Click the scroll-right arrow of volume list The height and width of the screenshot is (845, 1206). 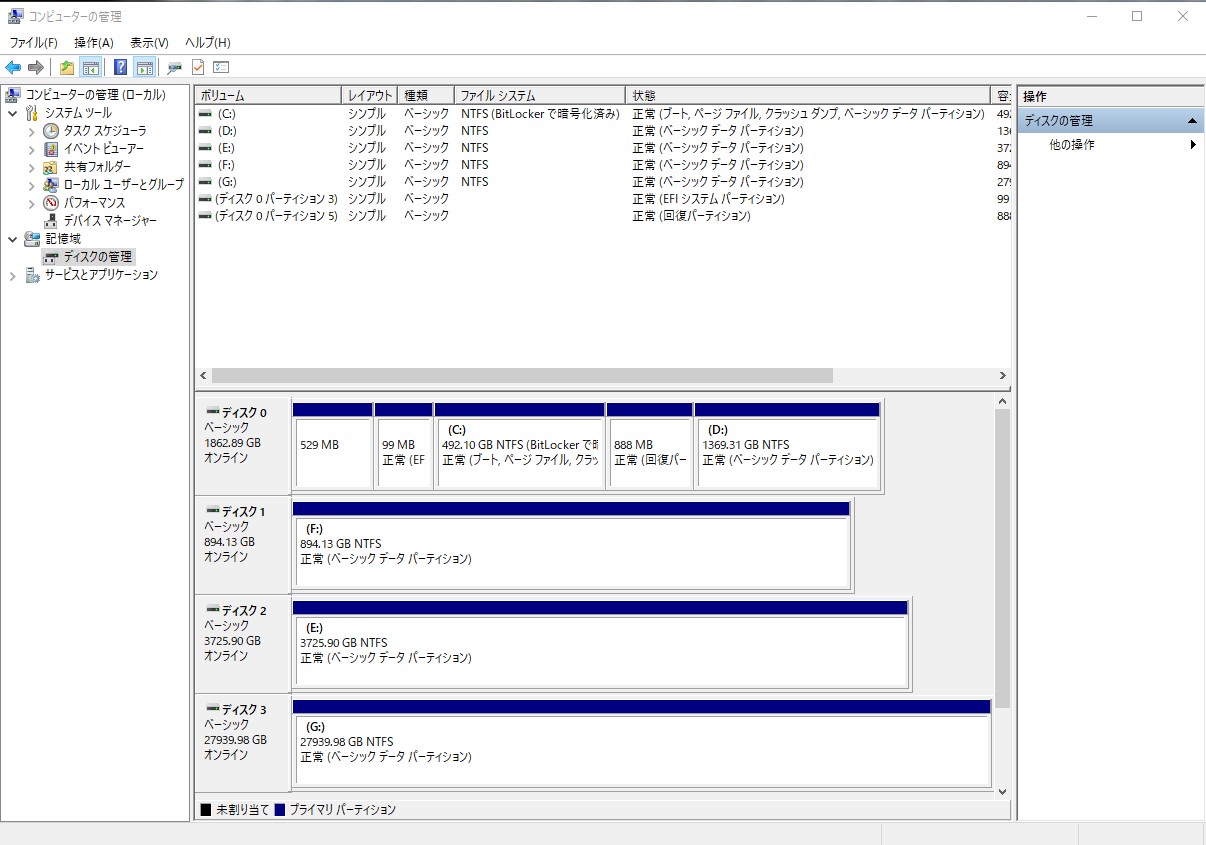pyautogui.click(x=1002, y=375)
